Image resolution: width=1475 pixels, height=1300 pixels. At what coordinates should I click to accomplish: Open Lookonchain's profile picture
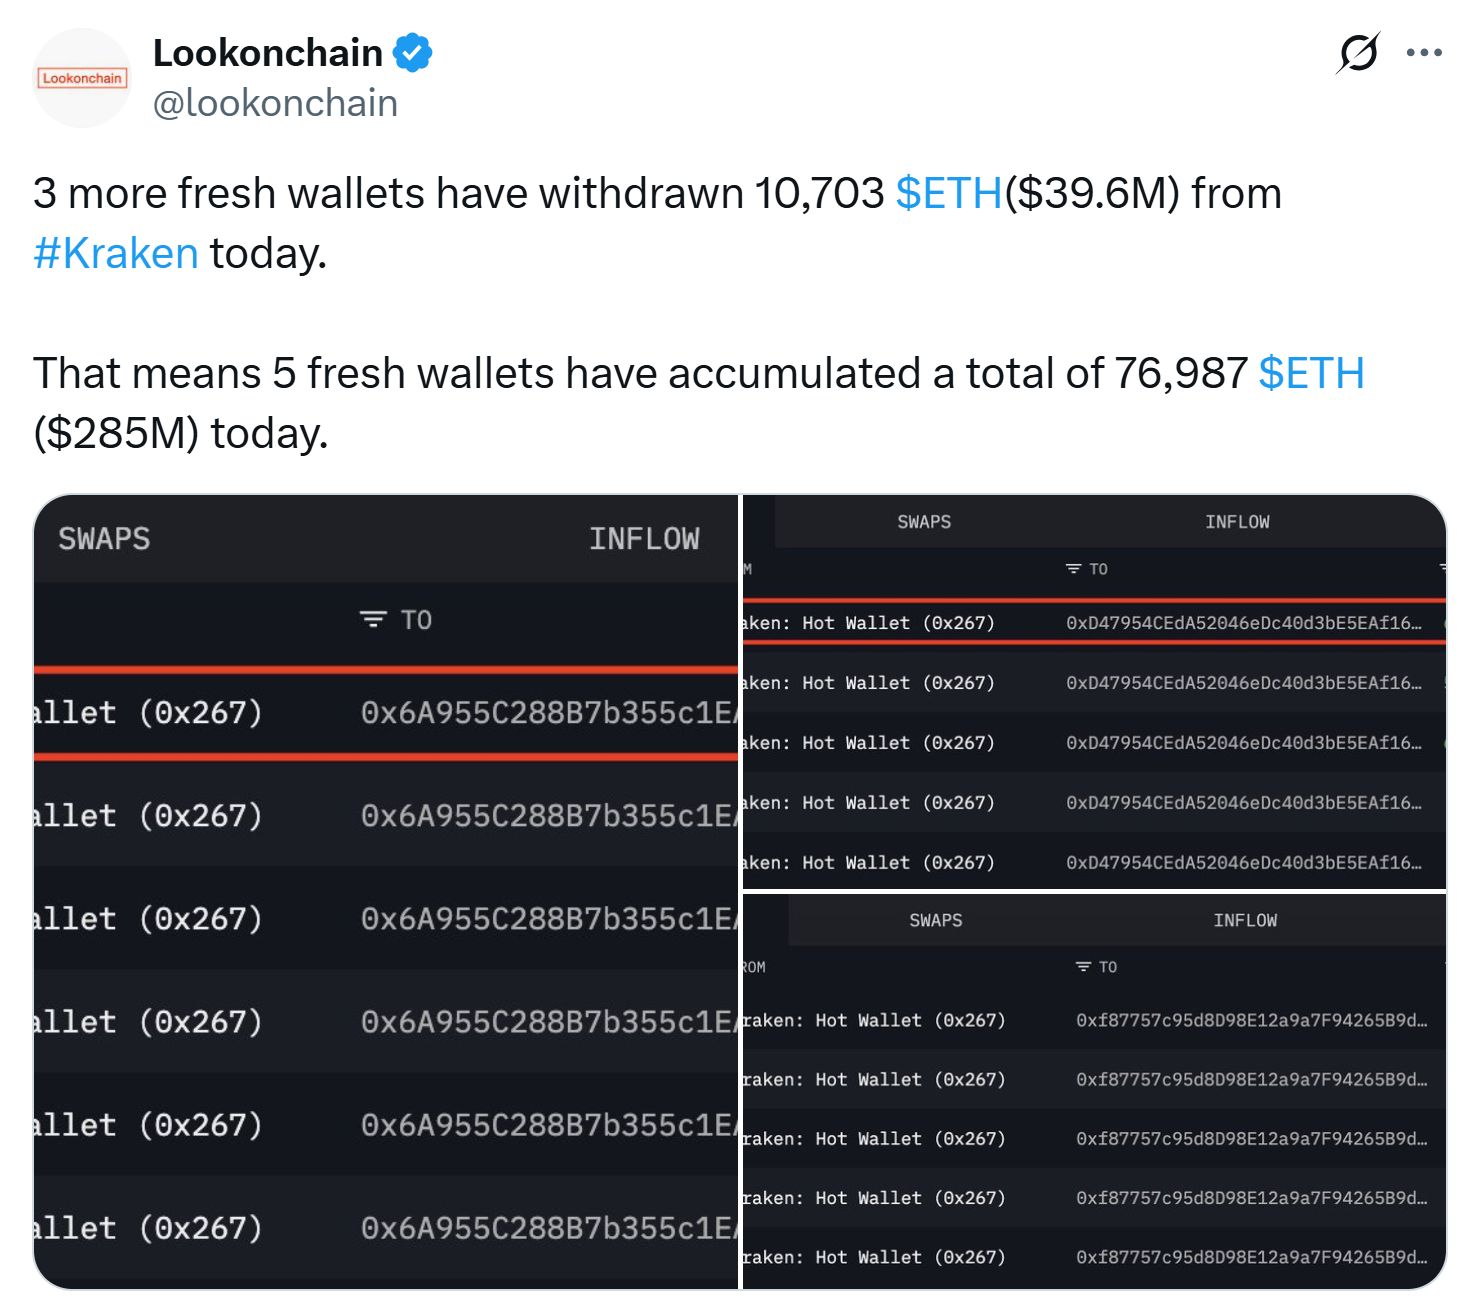pos(81,79)
